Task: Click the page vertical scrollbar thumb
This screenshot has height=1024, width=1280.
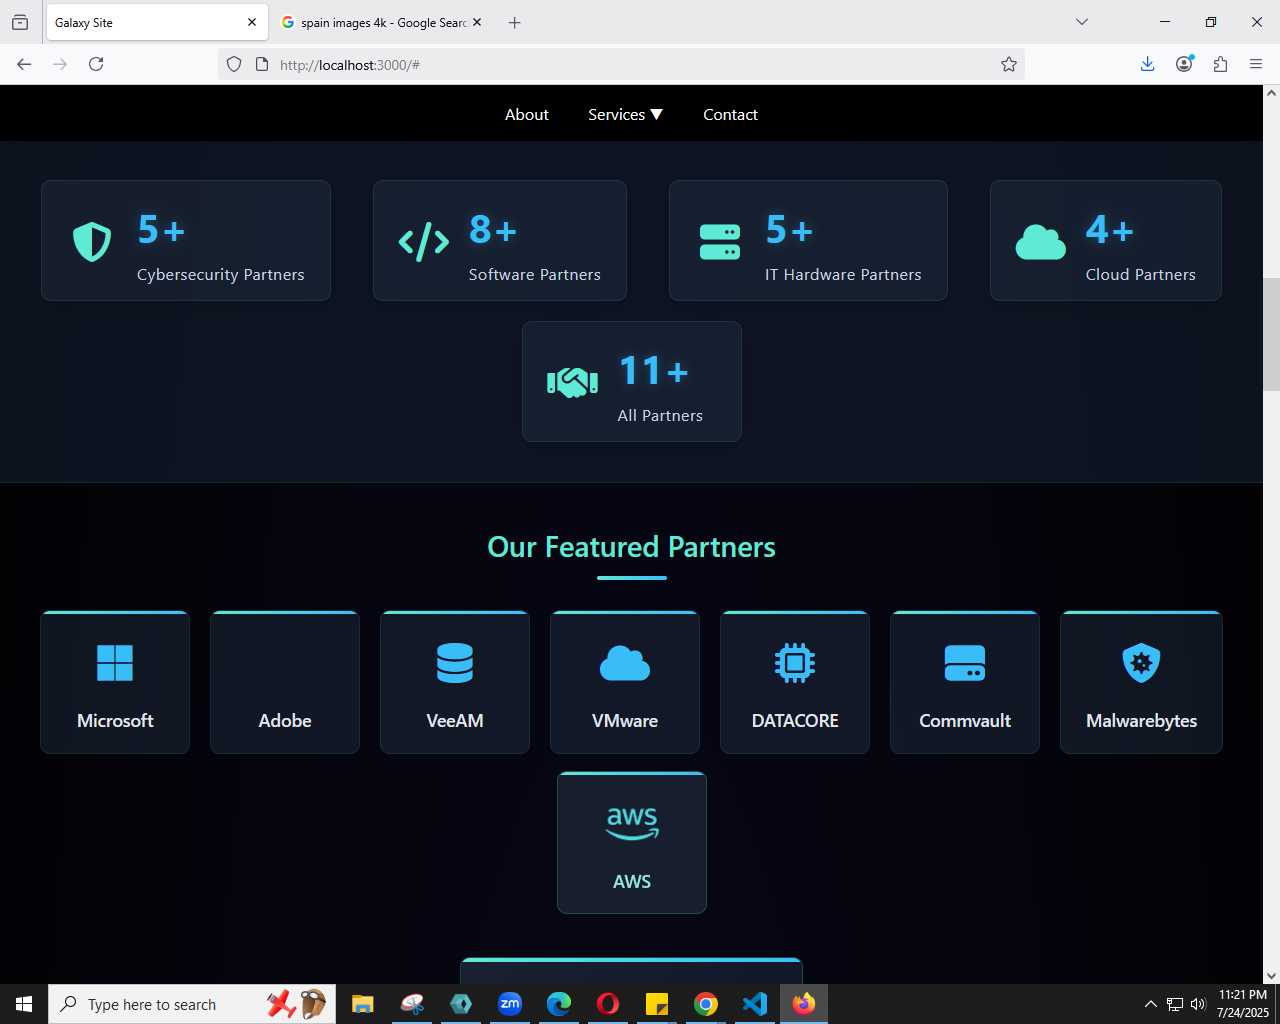Action: (1271, 334)
